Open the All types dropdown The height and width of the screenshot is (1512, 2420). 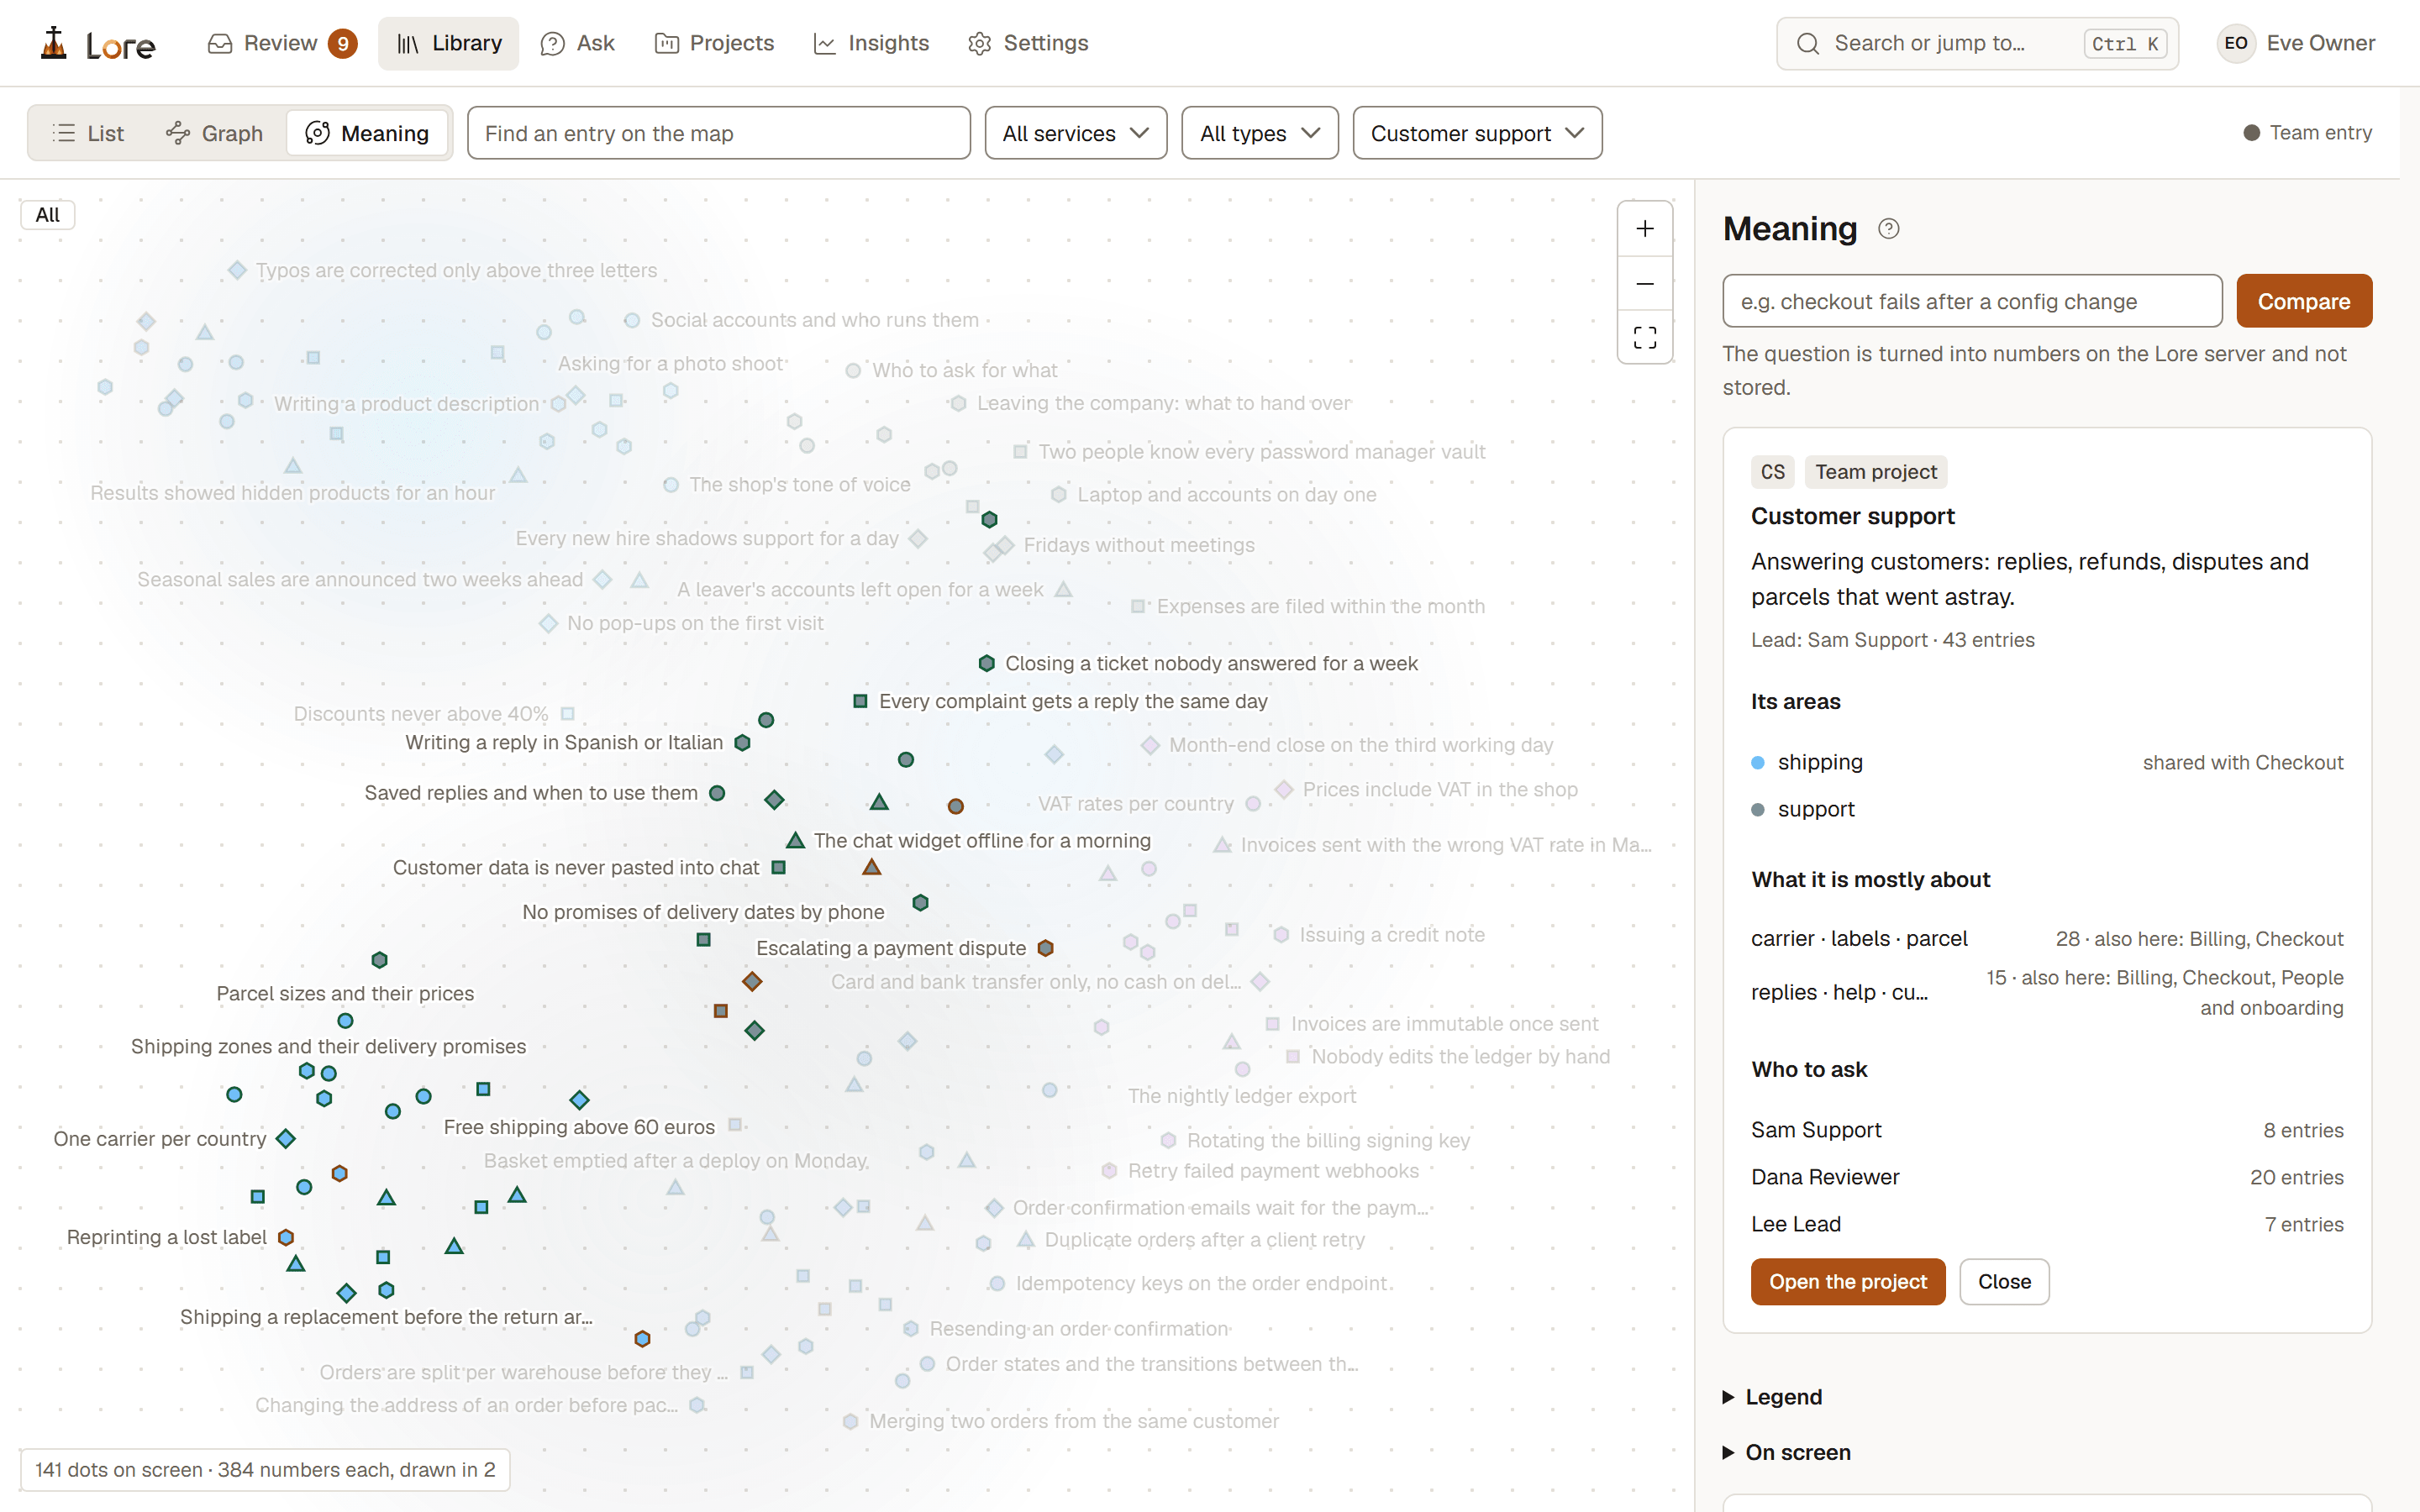1260,133
